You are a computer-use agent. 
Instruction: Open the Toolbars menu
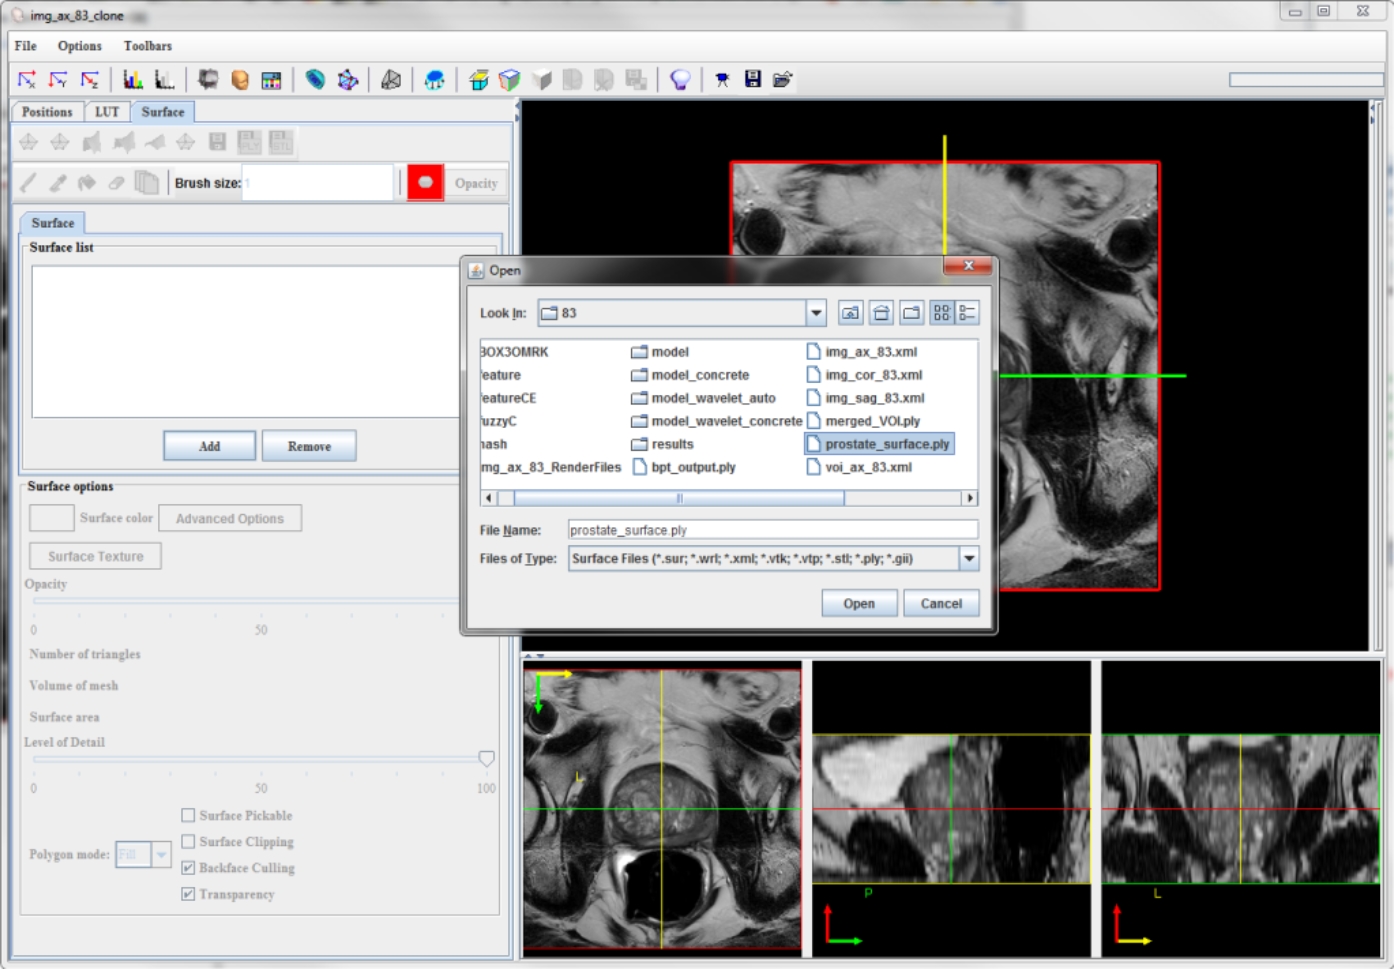(x=147, y=46)
